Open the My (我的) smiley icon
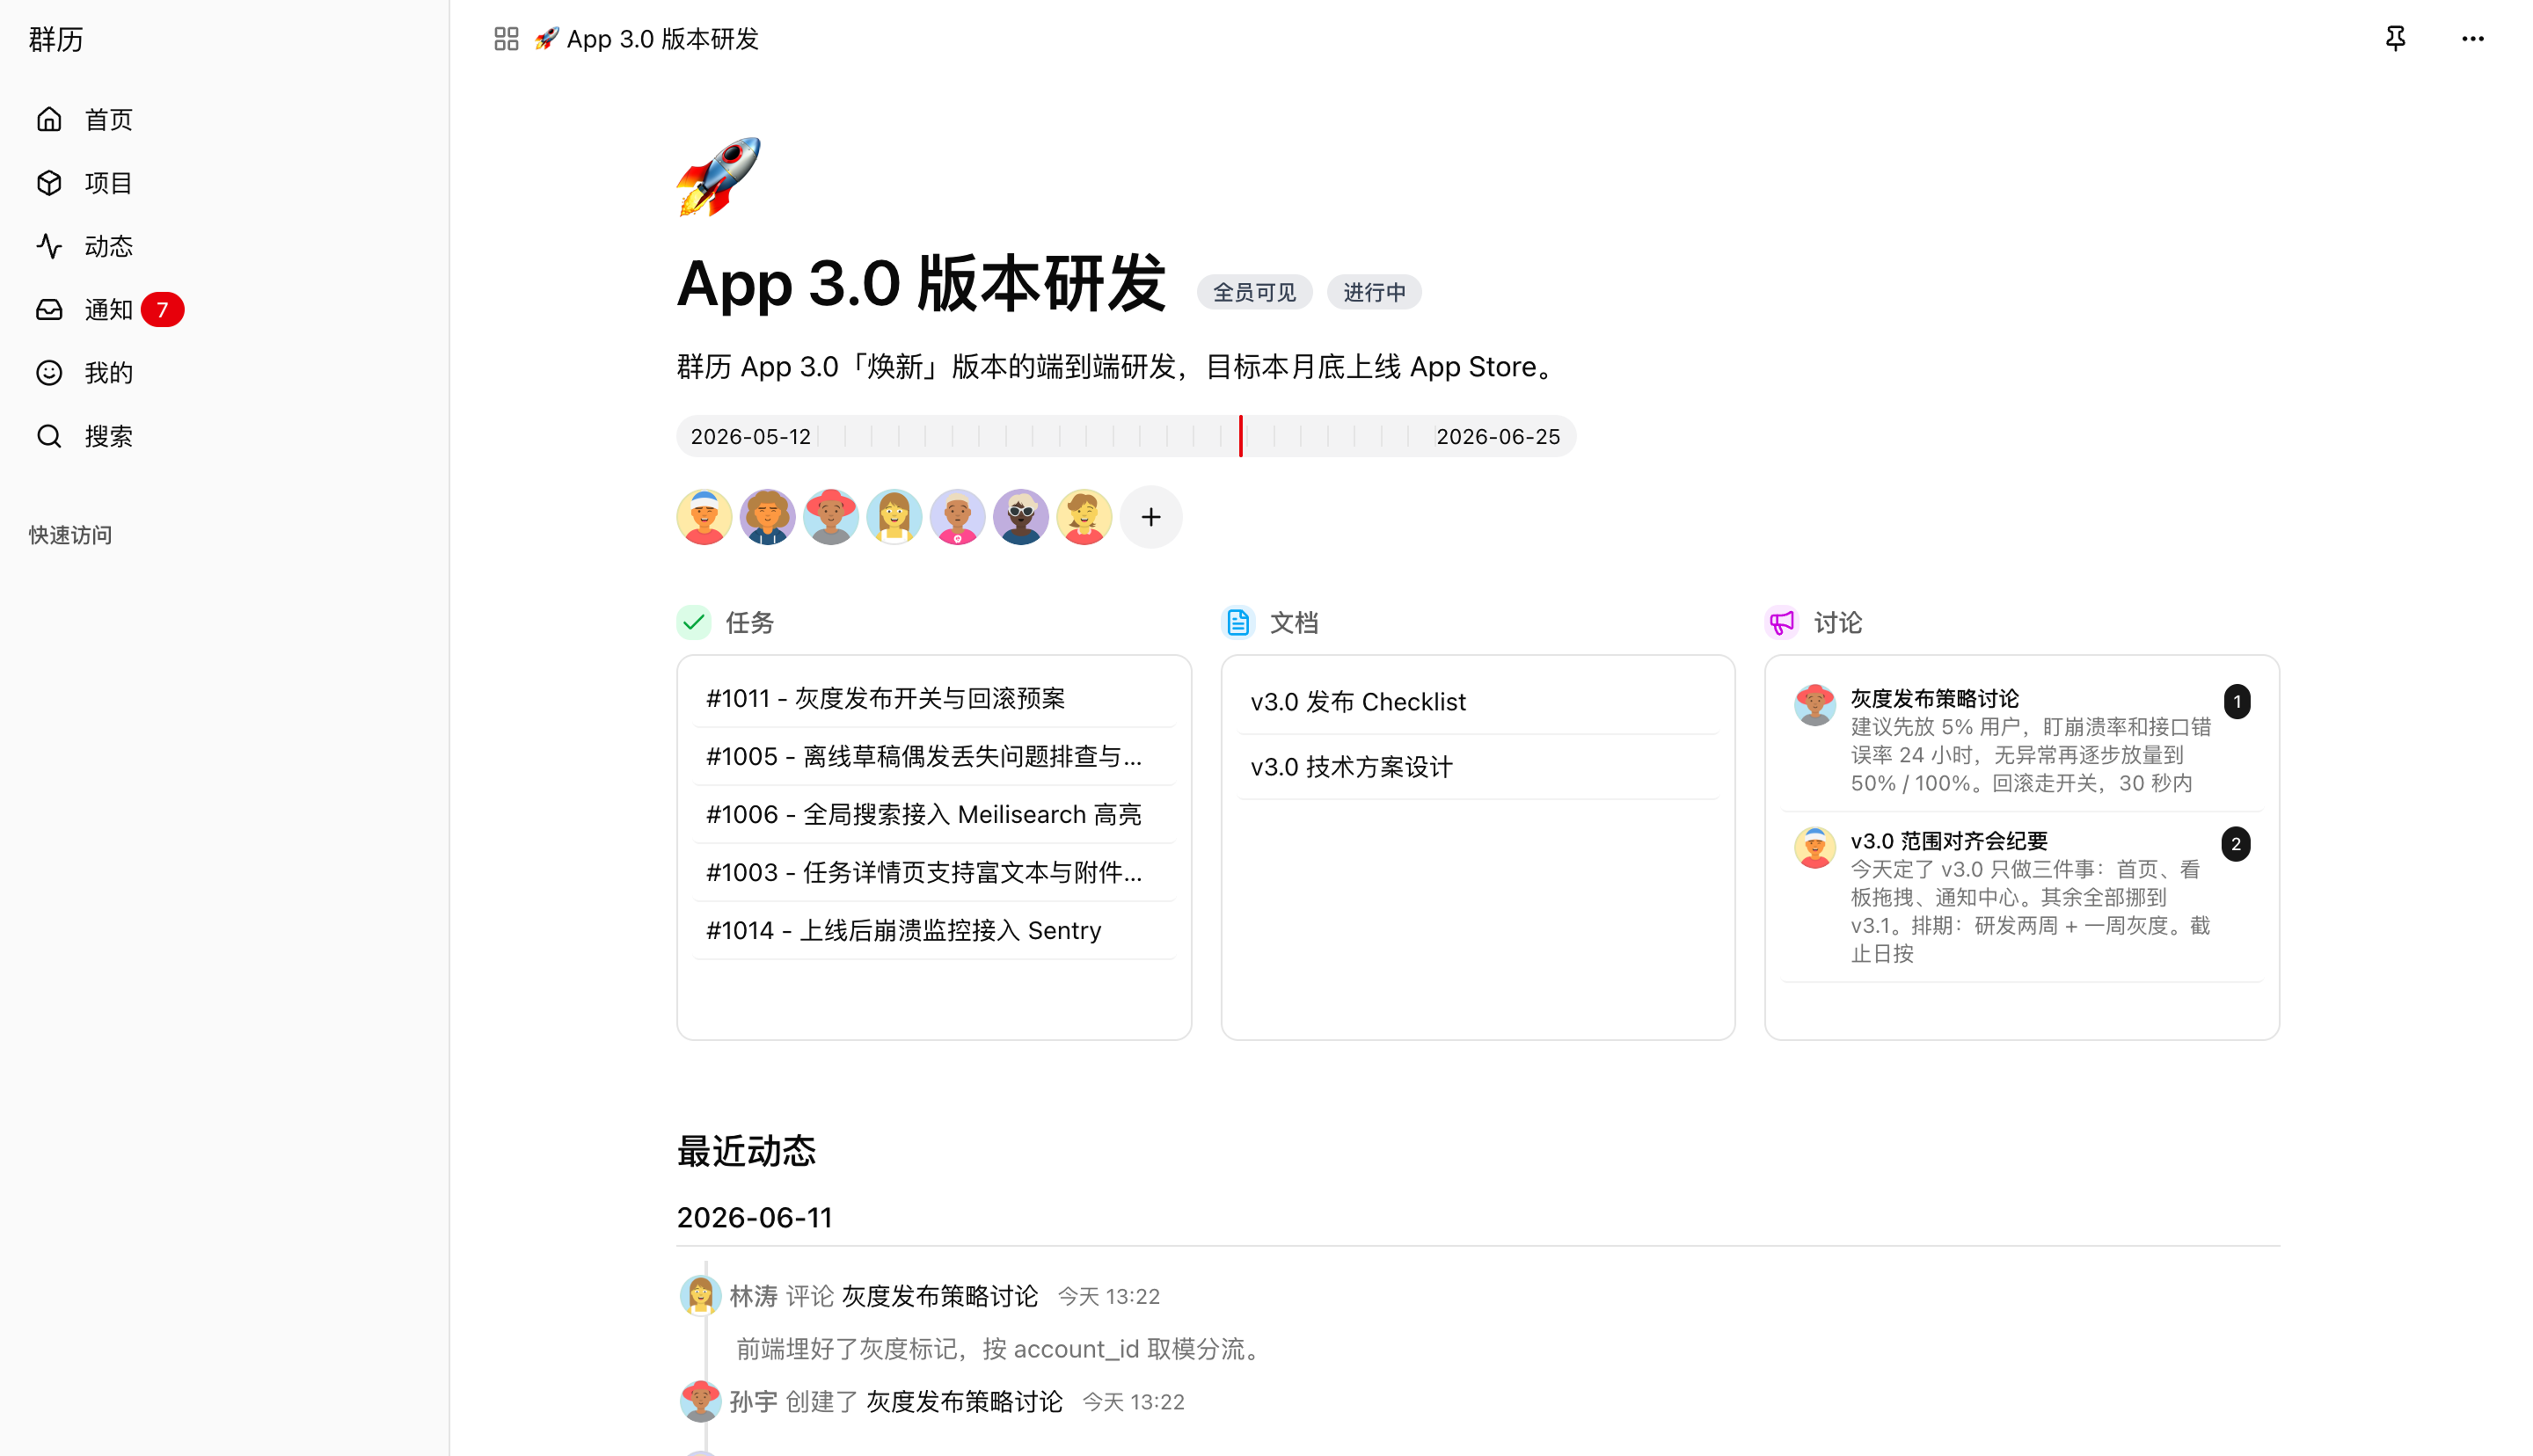Viewport: 2533px width, 1456px height. tap(49, 373)
